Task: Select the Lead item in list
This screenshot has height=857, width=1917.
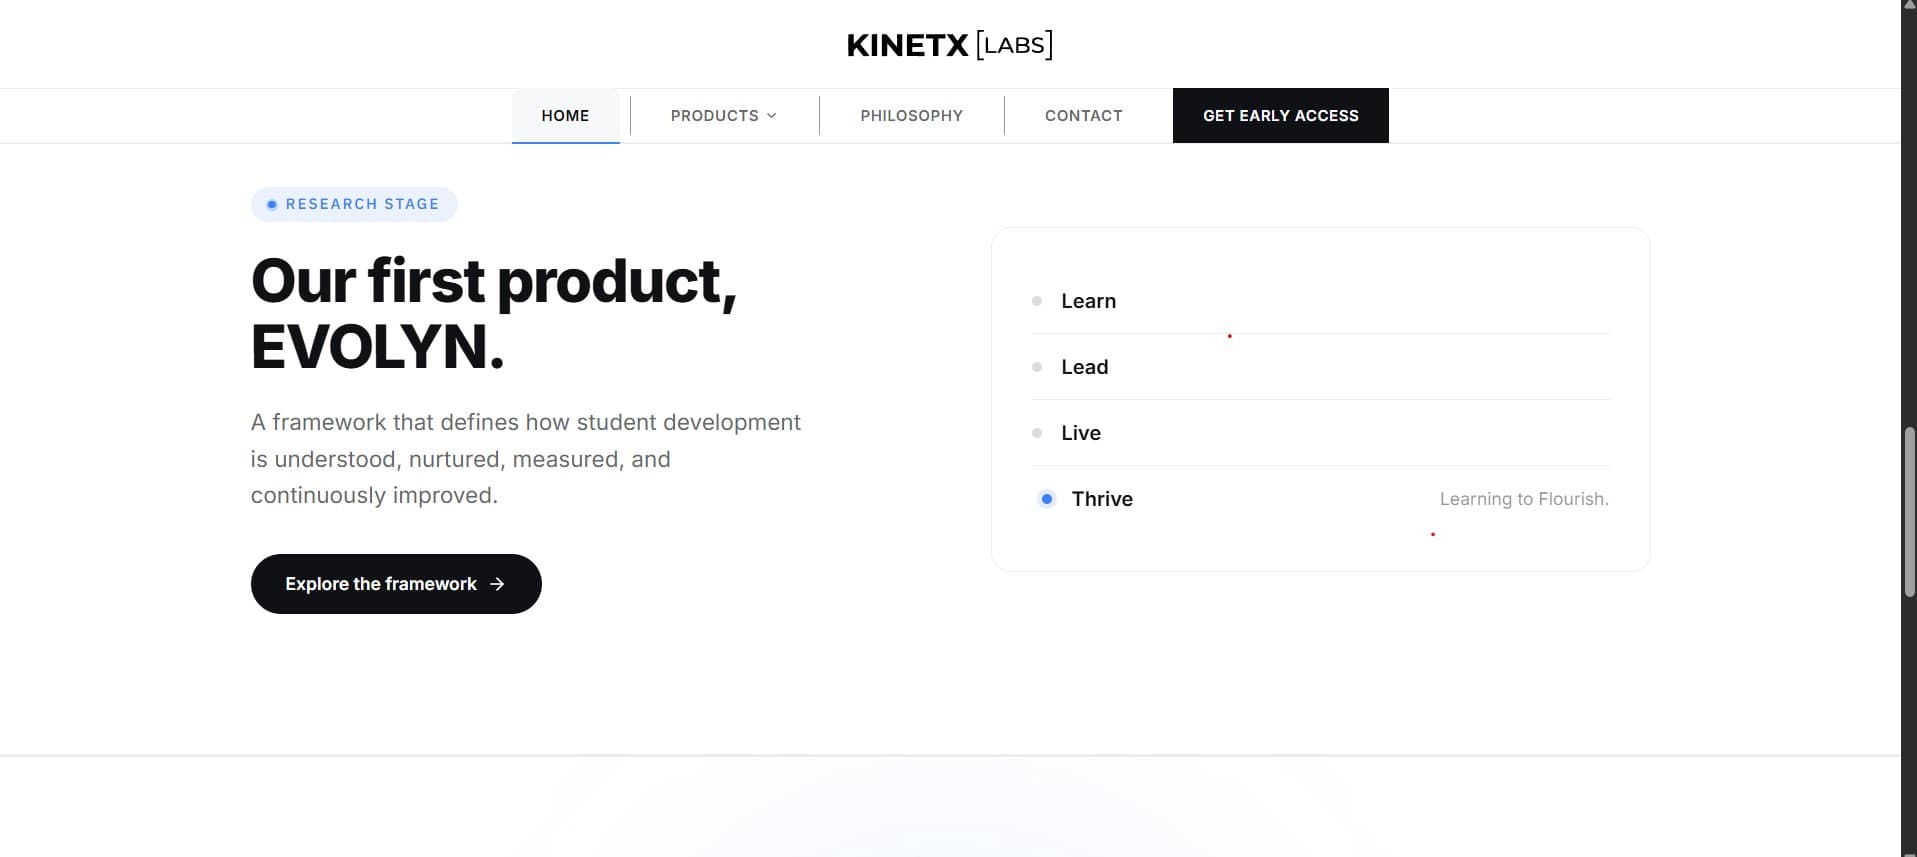Action: (x=1320, y=367)
